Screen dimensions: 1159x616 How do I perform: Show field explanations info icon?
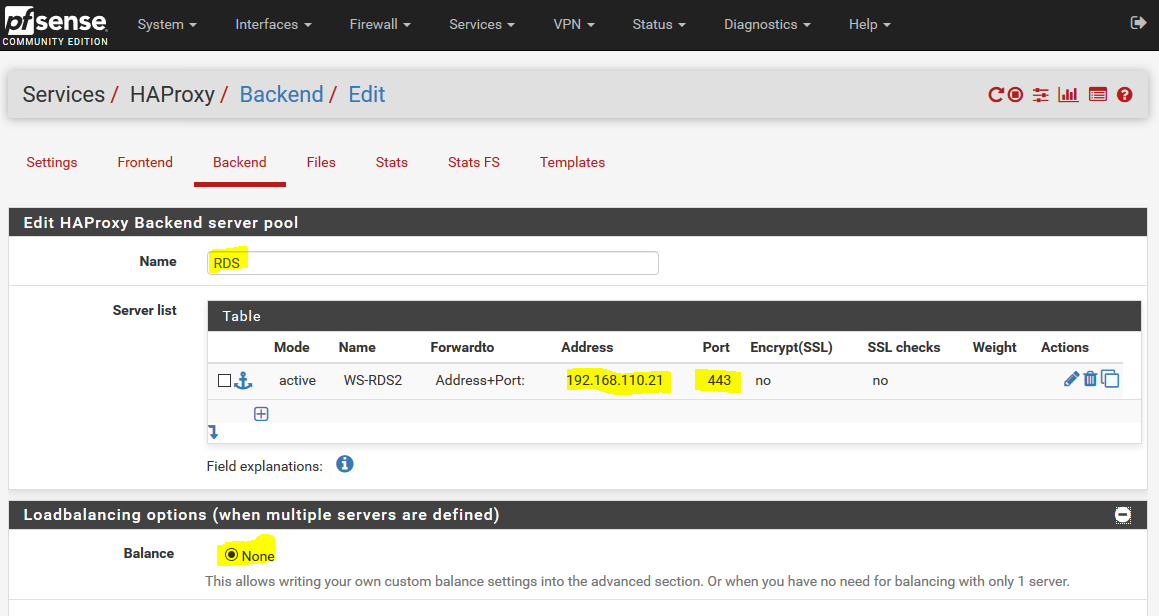(344, 464)
